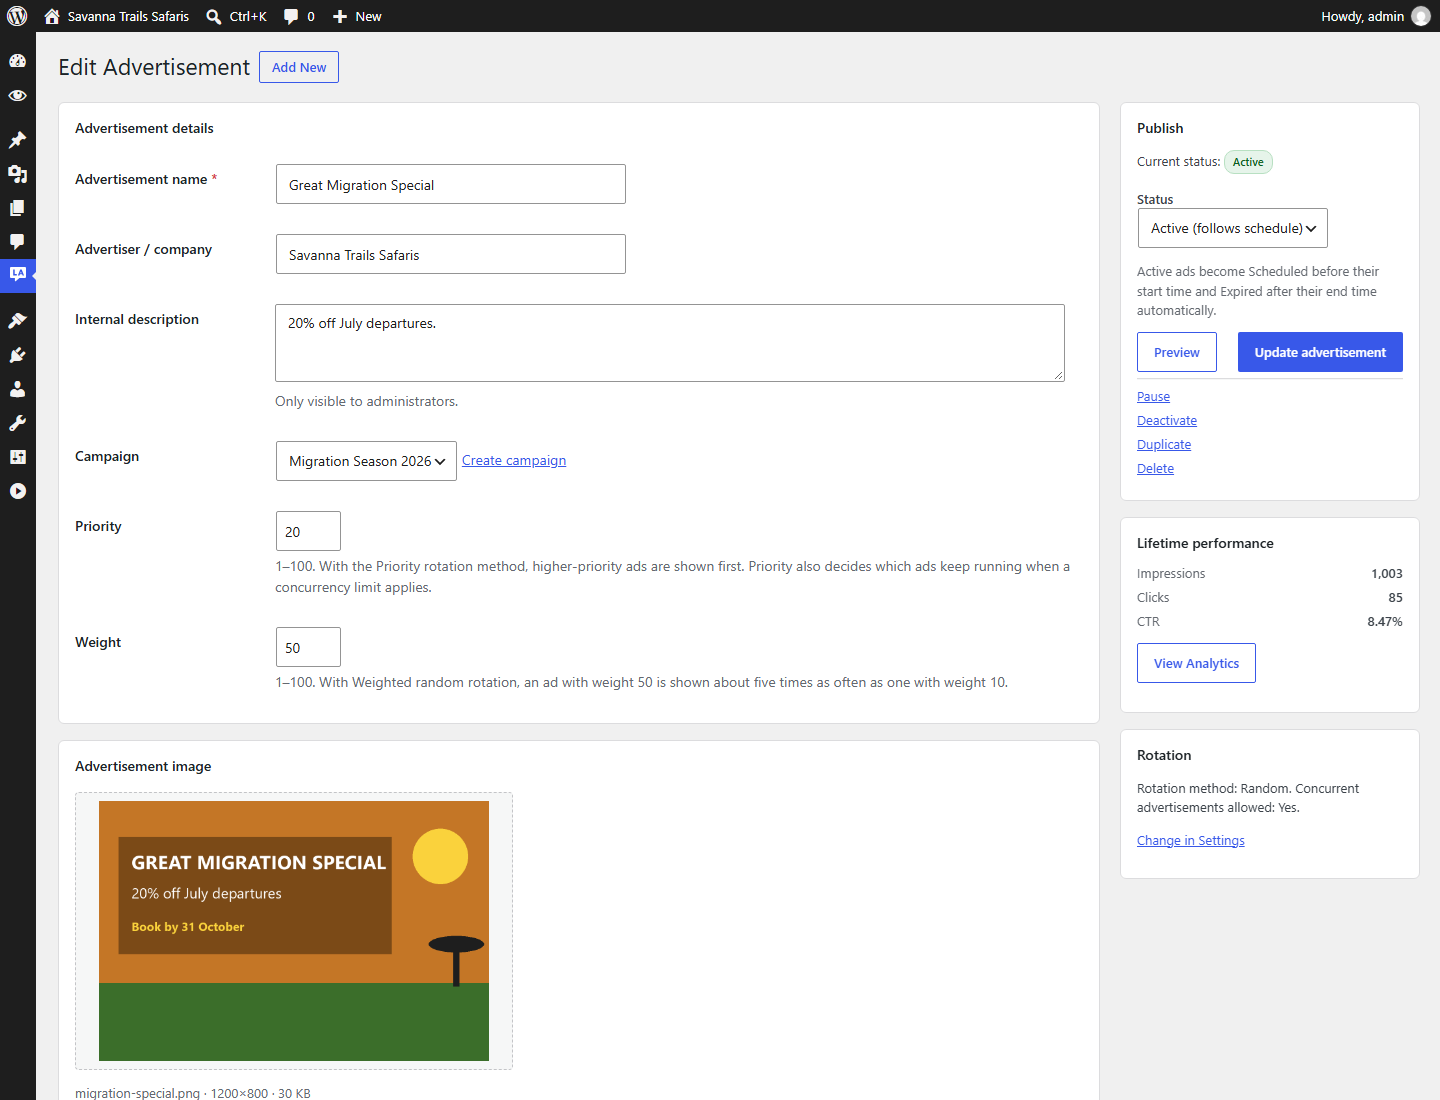
Task: Open Plugins via the plug icon
Action: tap(17, 355)
